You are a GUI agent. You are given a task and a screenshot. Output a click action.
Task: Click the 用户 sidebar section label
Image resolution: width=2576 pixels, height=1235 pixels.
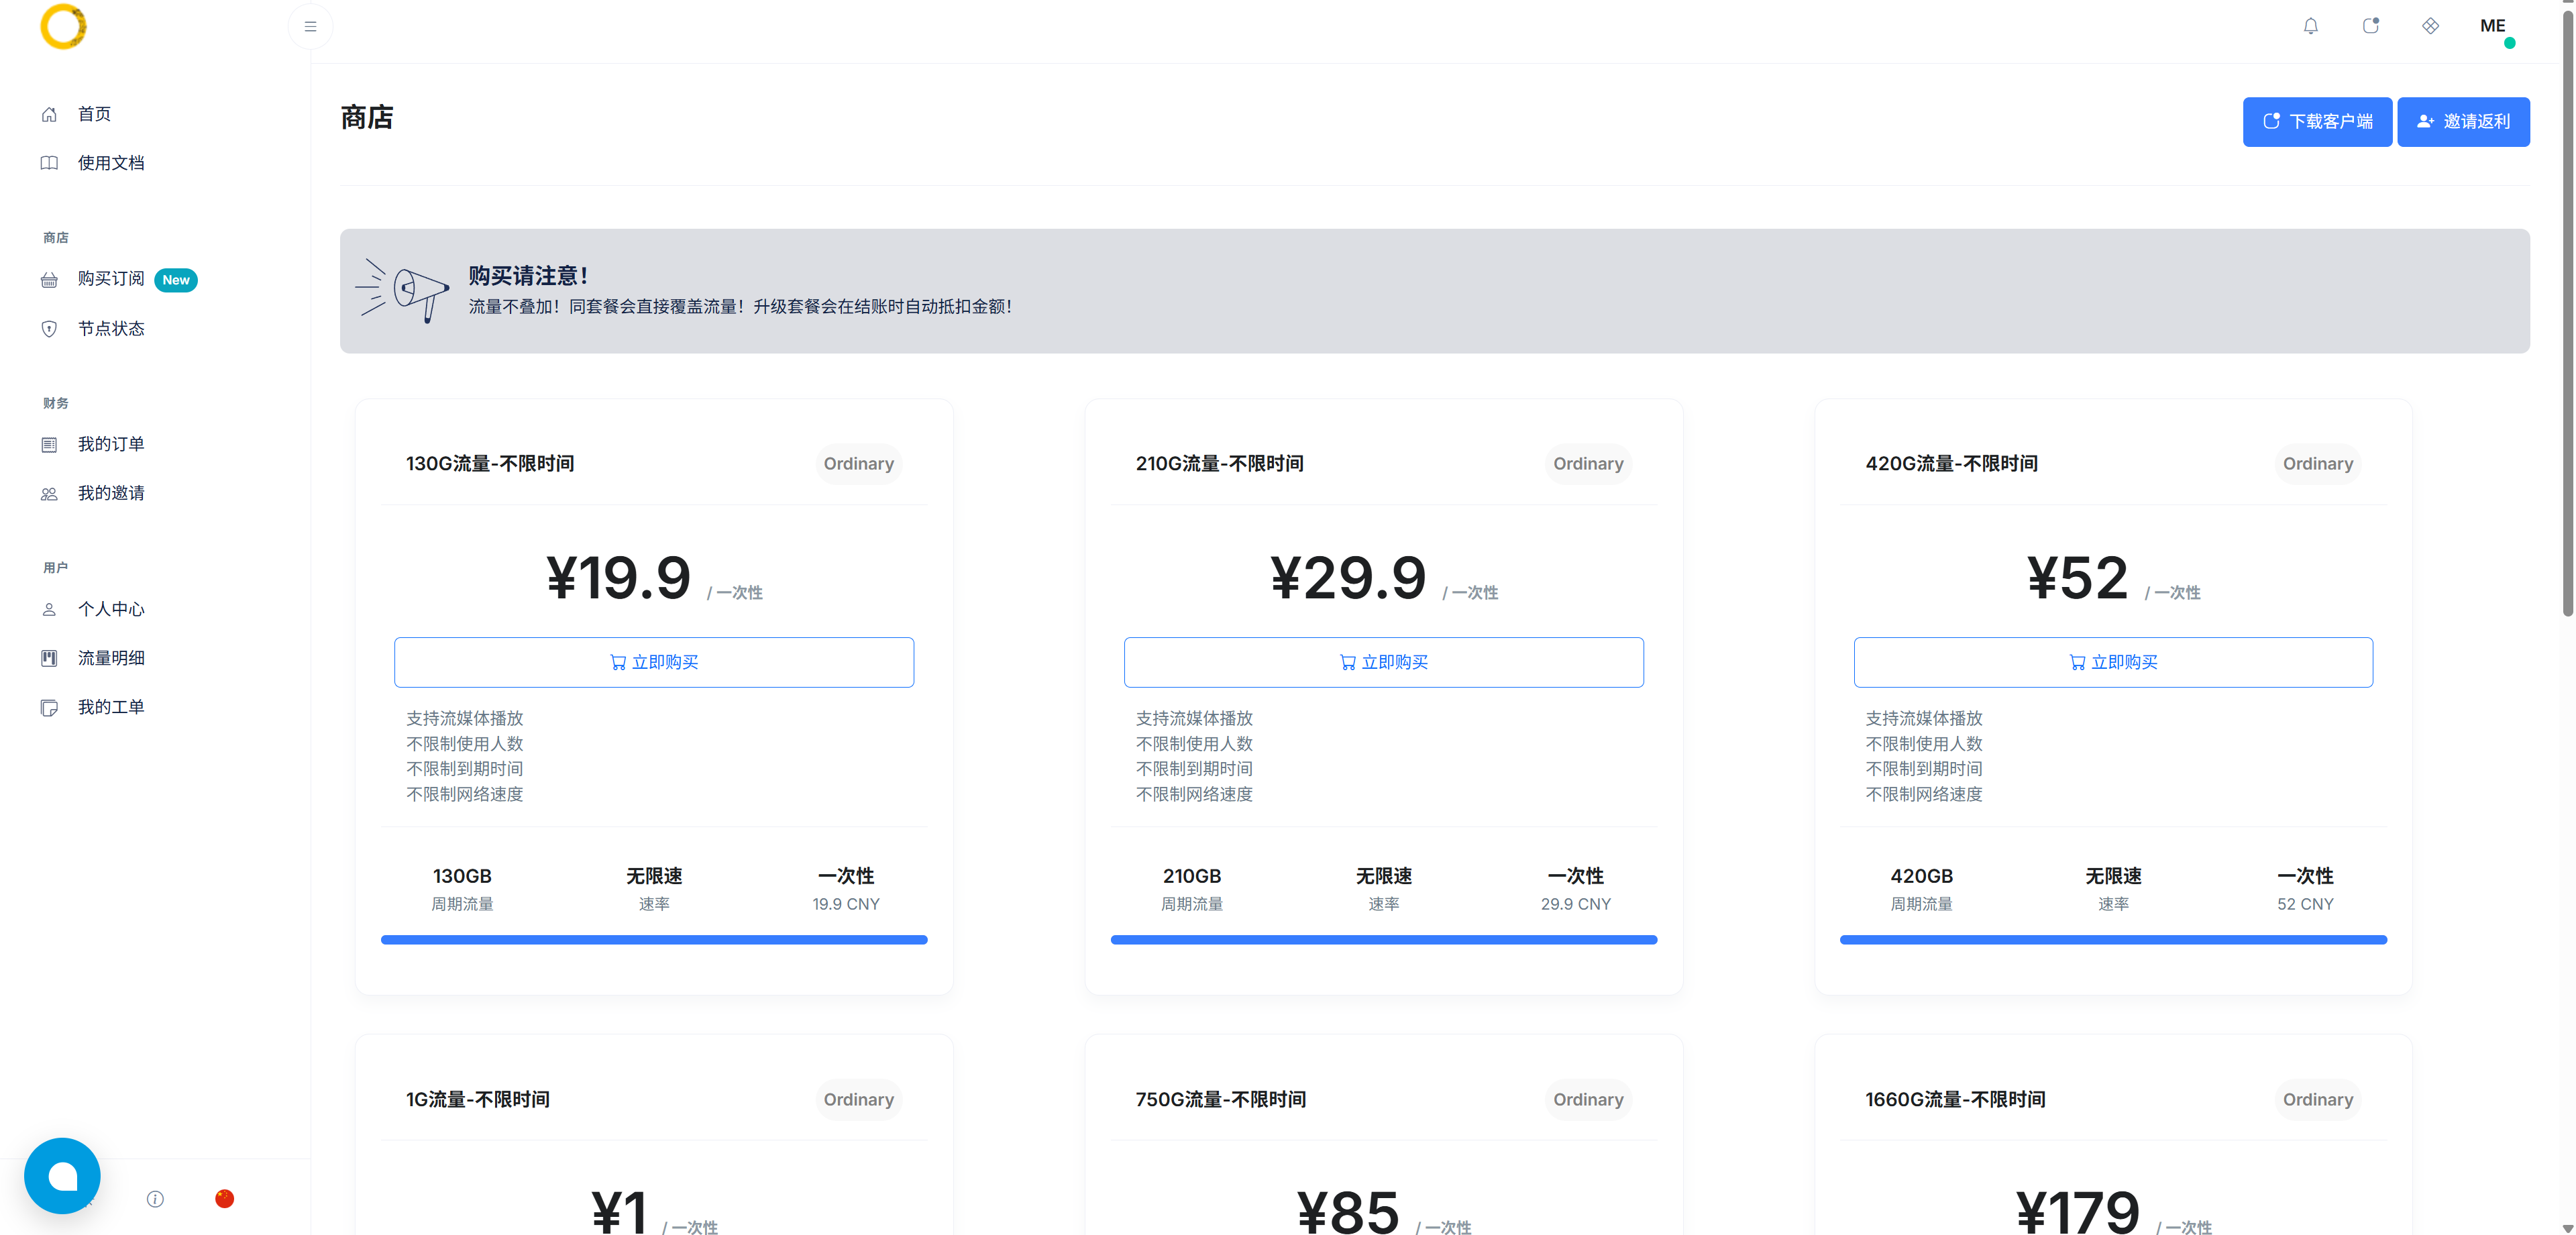click(56, 568)
